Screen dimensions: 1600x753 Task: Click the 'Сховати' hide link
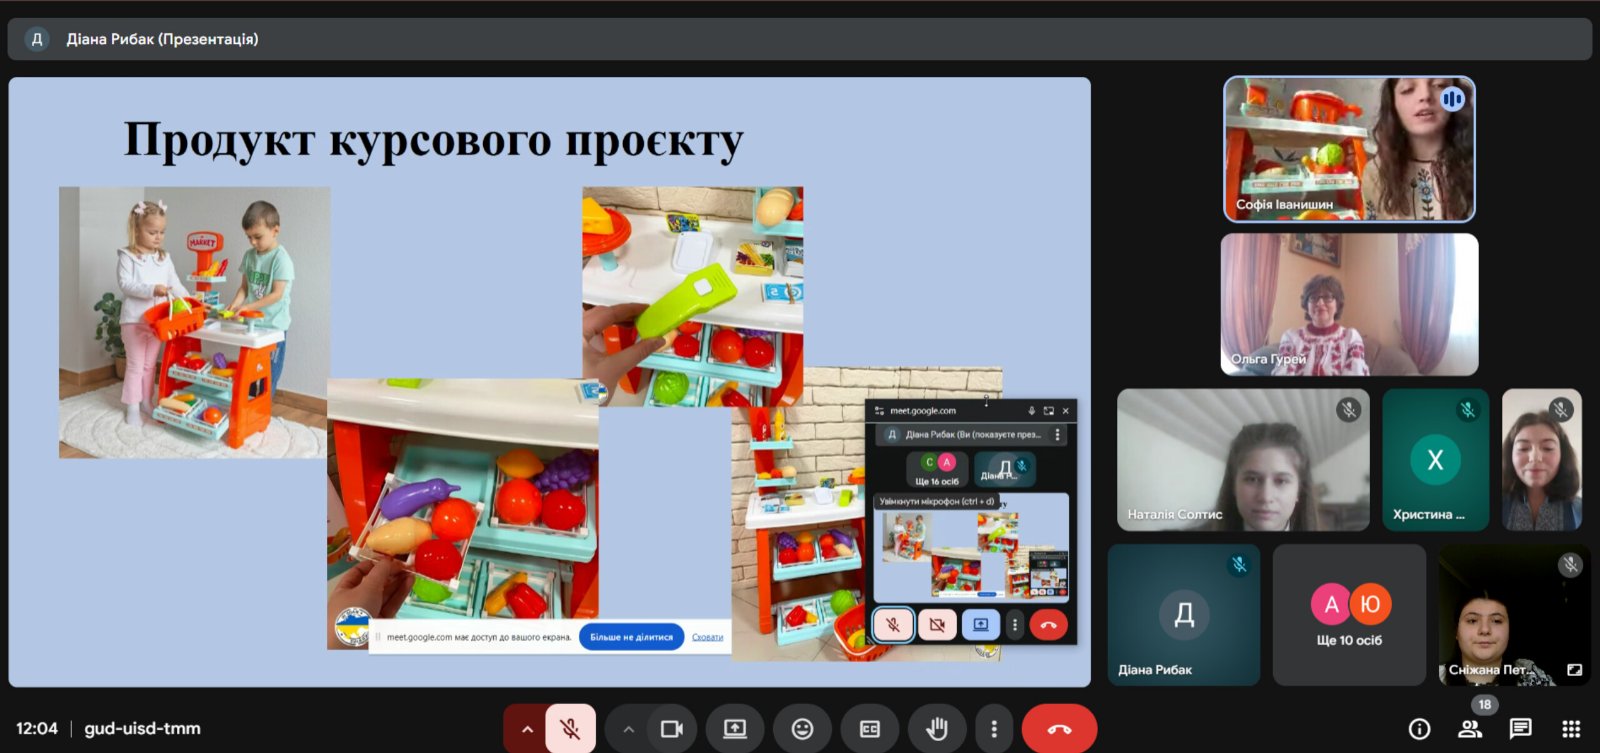click(x=707, y=637)
